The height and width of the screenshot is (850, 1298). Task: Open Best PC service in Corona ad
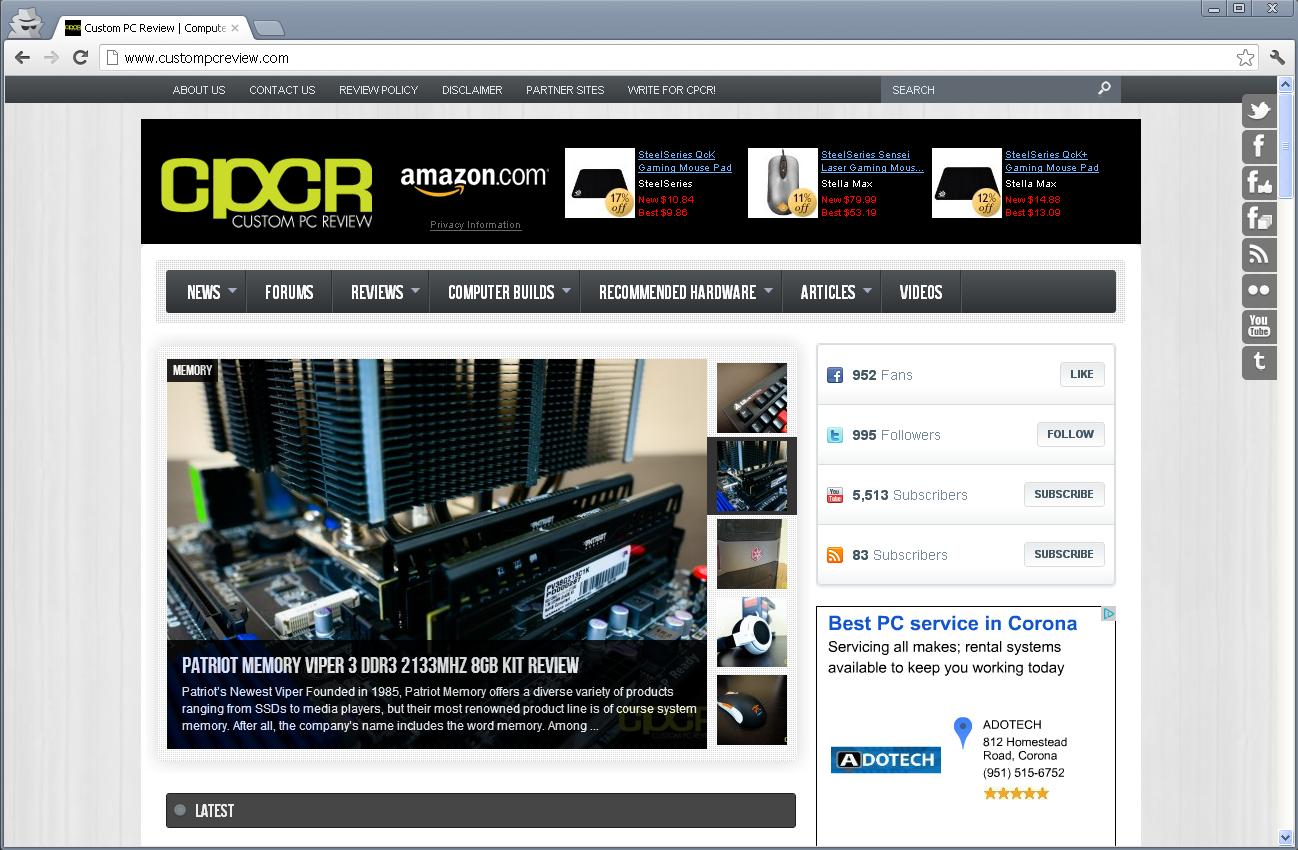pos(952,623)
